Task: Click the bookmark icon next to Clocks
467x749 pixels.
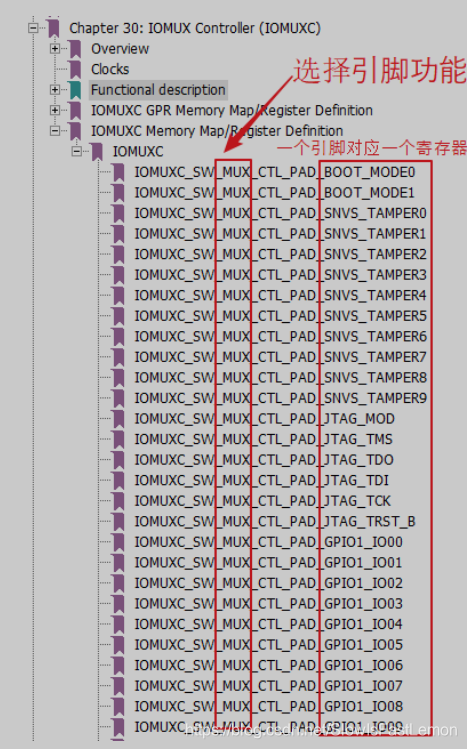Action: pos(75,70)
